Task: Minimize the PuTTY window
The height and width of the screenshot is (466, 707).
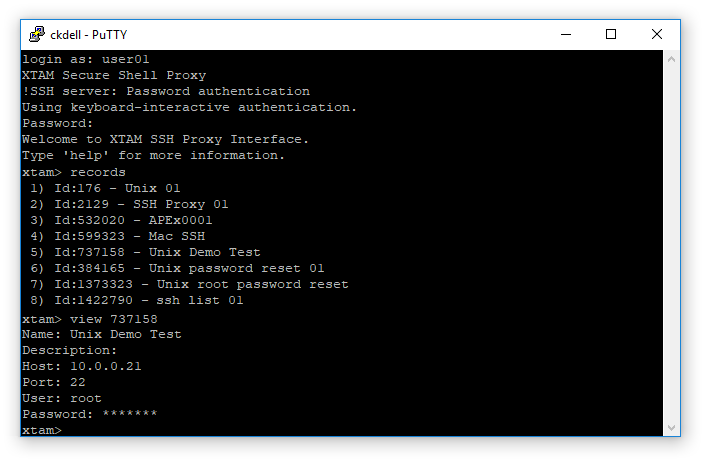Action: [x=565, y=34]
